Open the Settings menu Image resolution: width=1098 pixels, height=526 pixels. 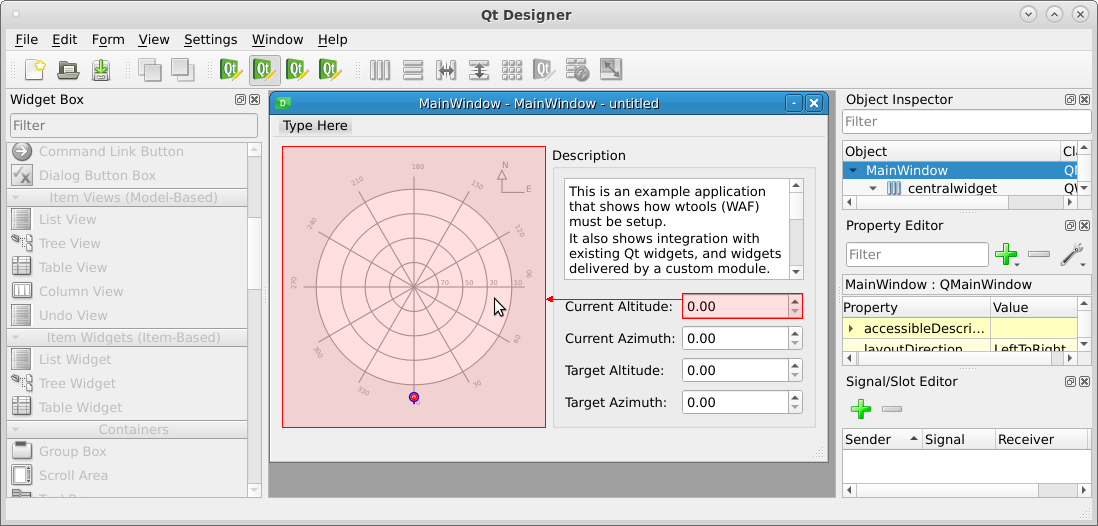pos(210,40)
